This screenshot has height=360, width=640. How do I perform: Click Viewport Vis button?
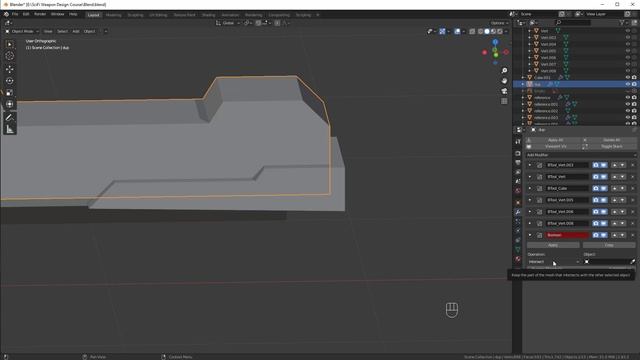click(553, 147)
